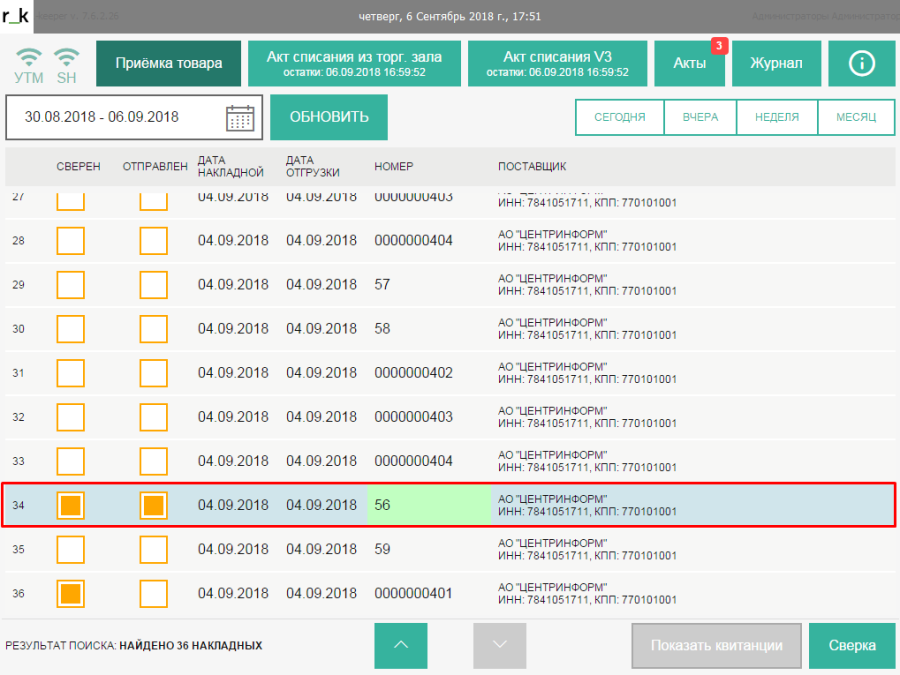This screenshot has width=900, height=675.
Task: Open Акт списания из торг. зала
Action: (354, 63)
